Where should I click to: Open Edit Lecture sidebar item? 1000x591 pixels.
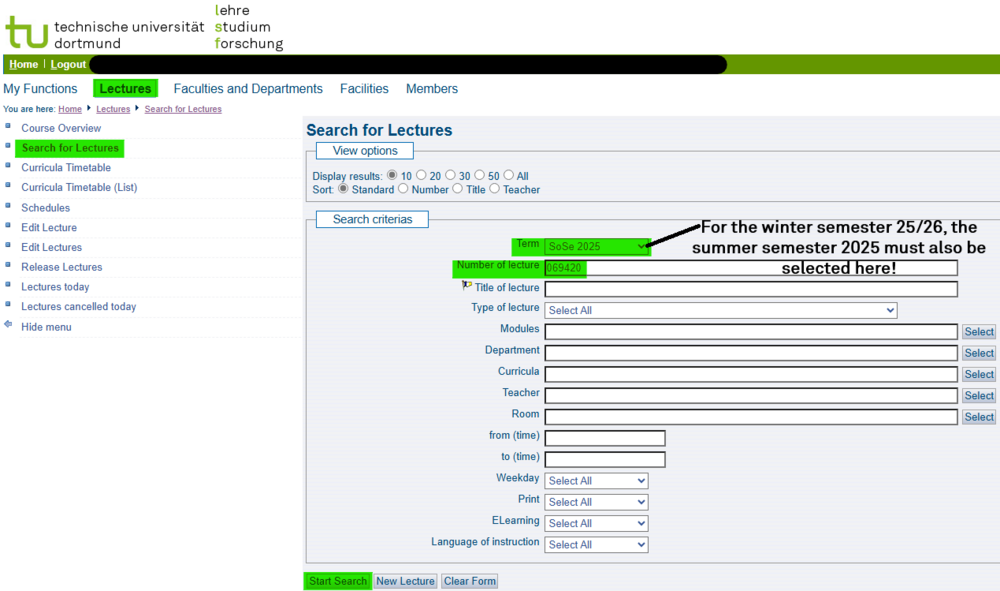coord(49,228)
